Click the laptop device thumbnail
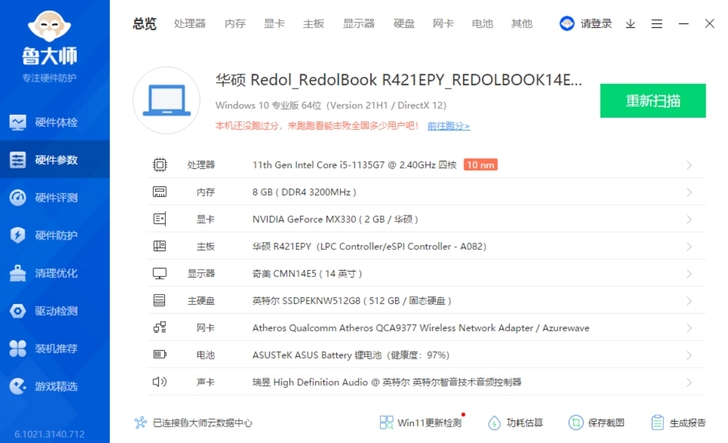The width and height of the screenshot is (728, 443). pos(166,100)
